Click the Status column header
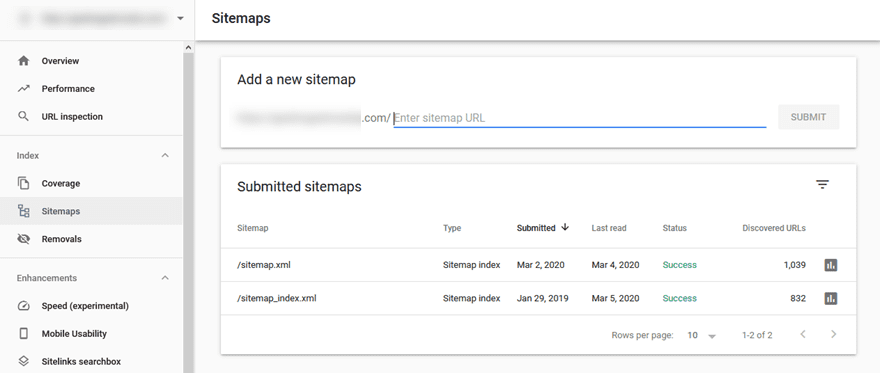Viewport: 880px width, 373px height. [675, 228]
